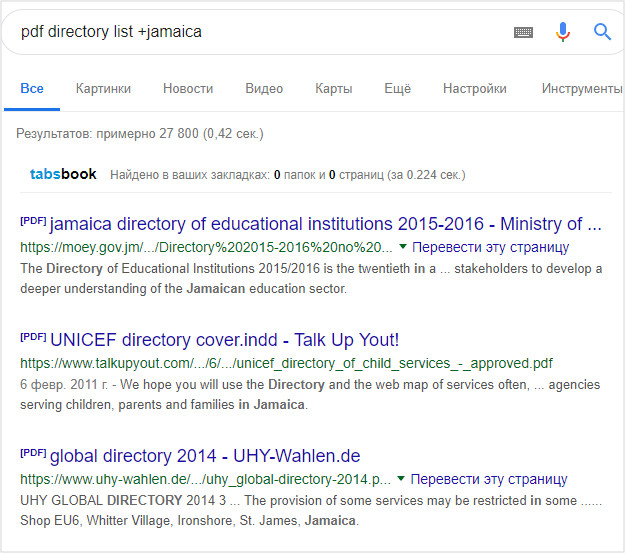The image size is (625, 553).
Task: Click the blue search magnifier icon
Action: (x=602, y=32)
